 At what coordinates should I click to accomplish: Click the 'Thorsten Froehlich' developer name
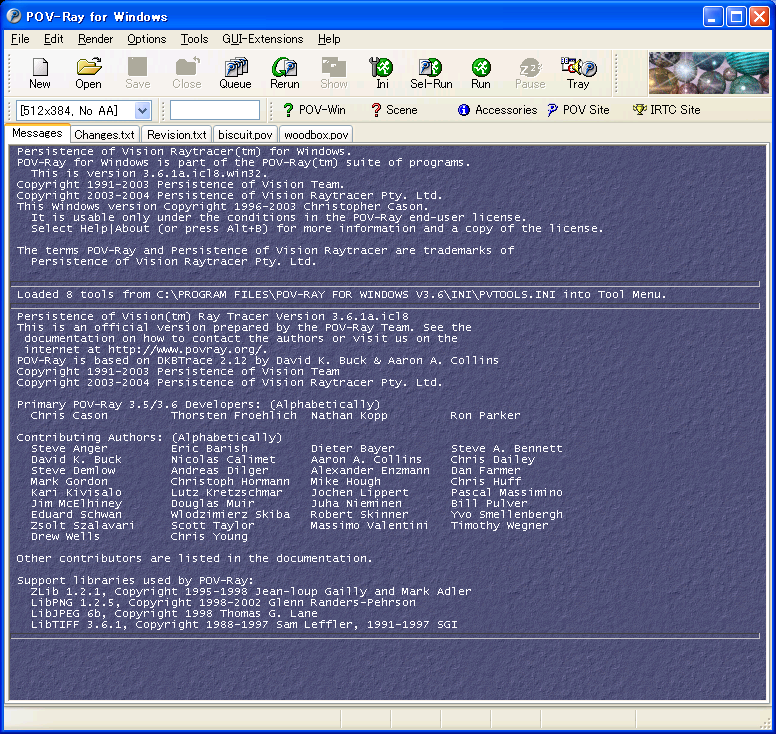234,416
